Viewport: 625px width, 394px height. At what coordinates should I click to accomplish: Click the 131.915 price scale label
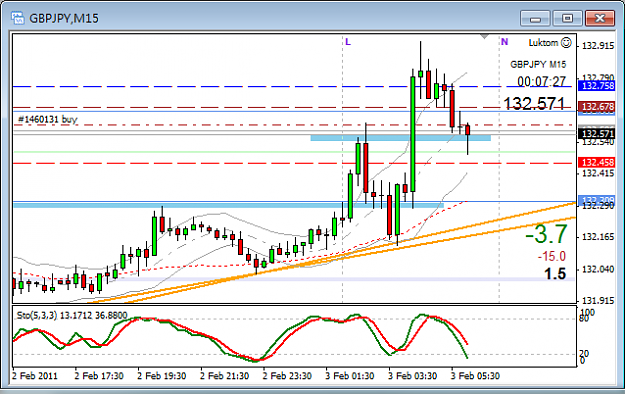coord(598,301)
